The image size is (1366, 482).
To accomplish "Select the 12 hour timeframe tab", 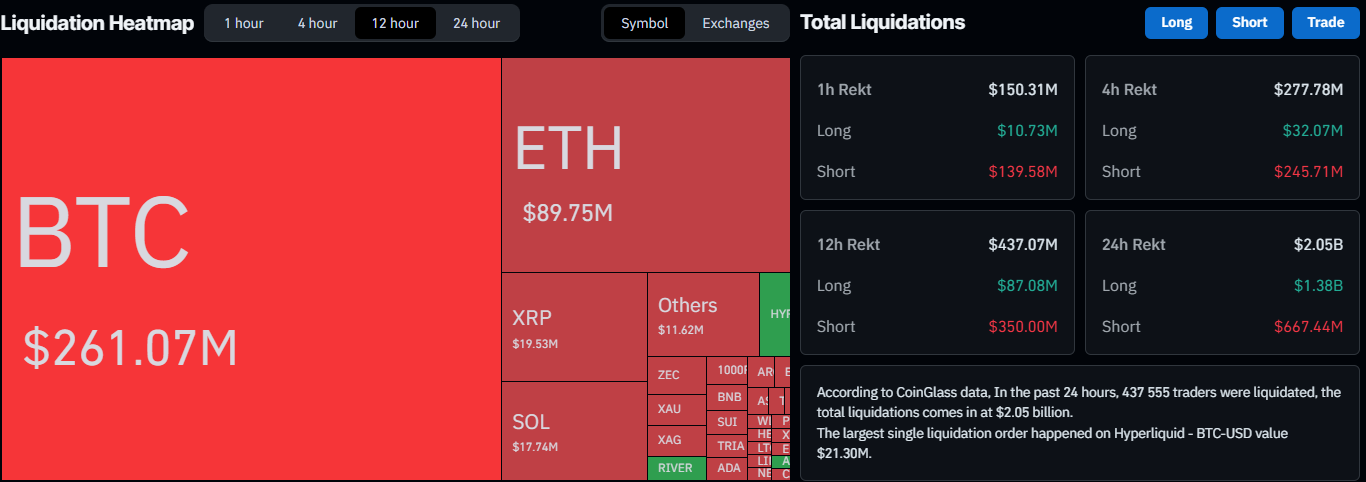I will [x=395, y=23].
